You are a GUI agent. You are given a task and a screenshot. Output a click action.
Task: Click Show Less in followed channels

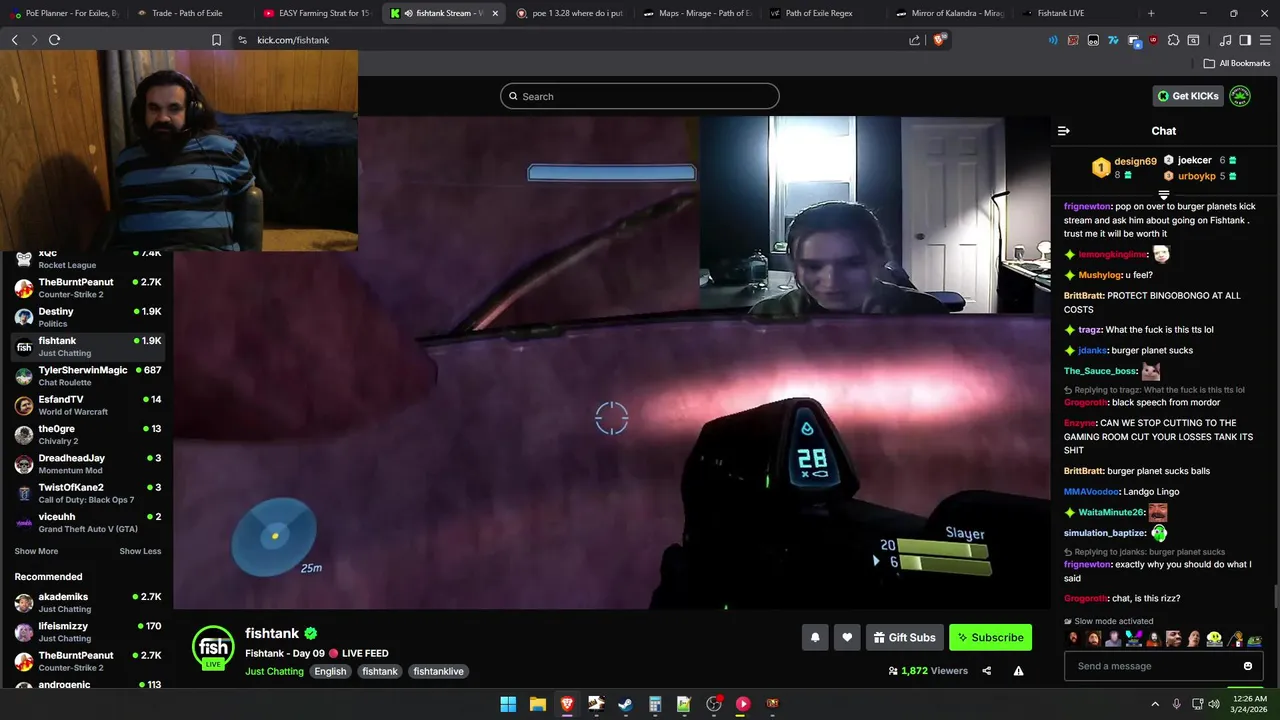click(x=140, y=551)
